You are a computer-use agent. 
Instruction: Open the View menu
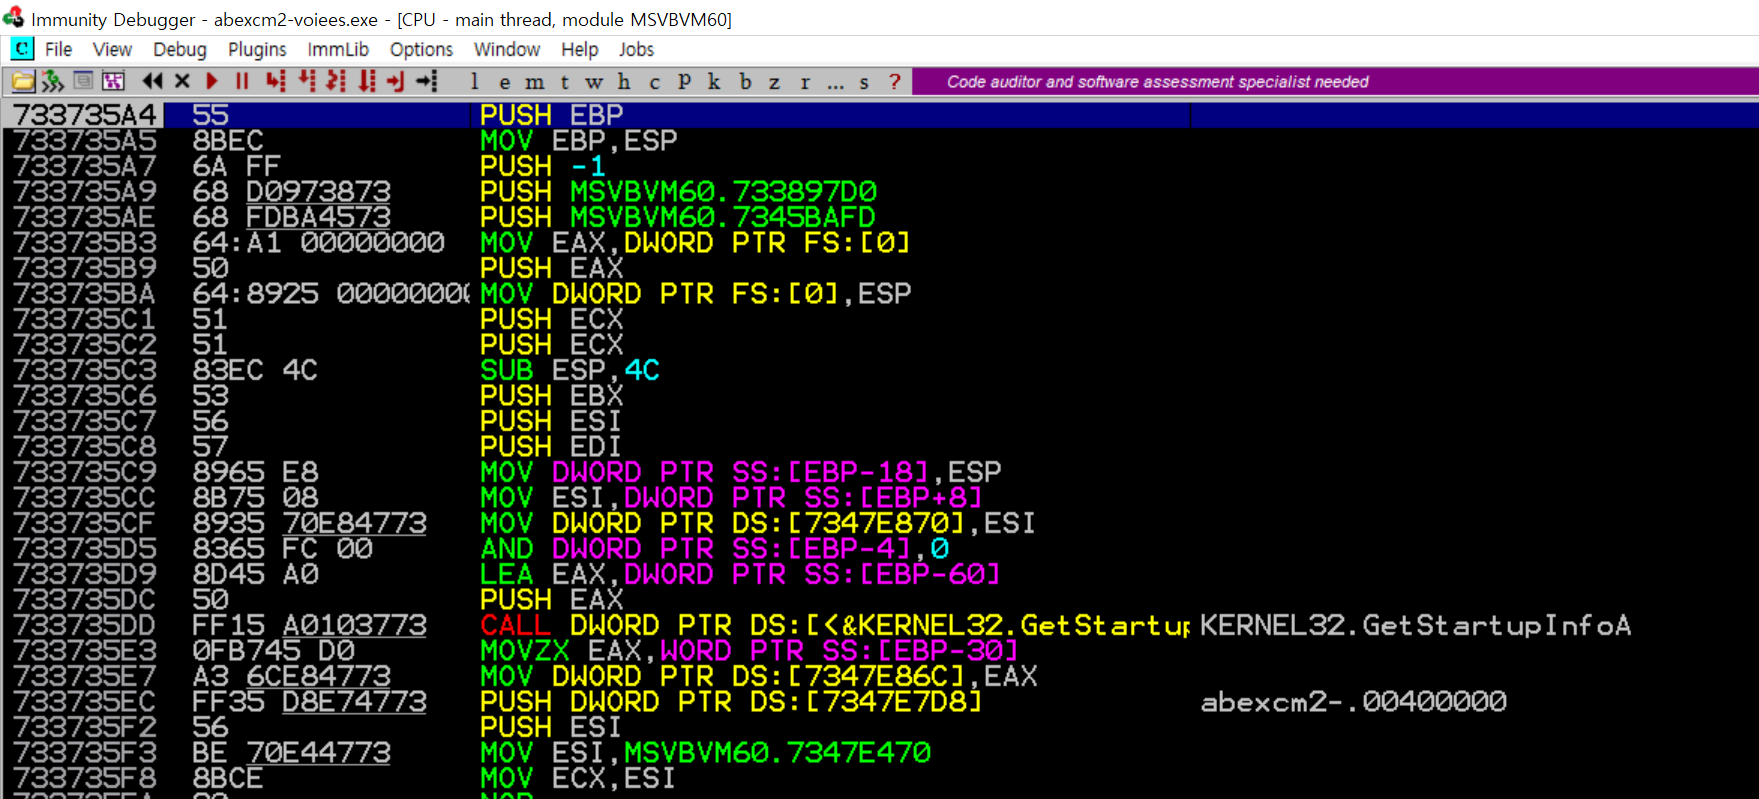[112, 49]
